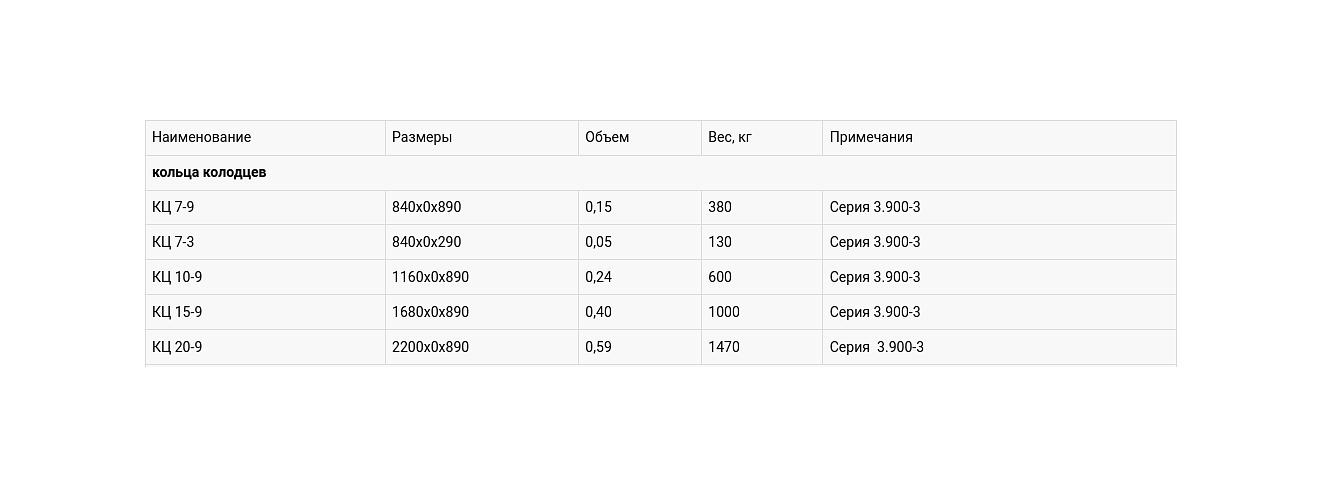
Task: Select the 'Примечания' header cell
Action: pos(871,138)
